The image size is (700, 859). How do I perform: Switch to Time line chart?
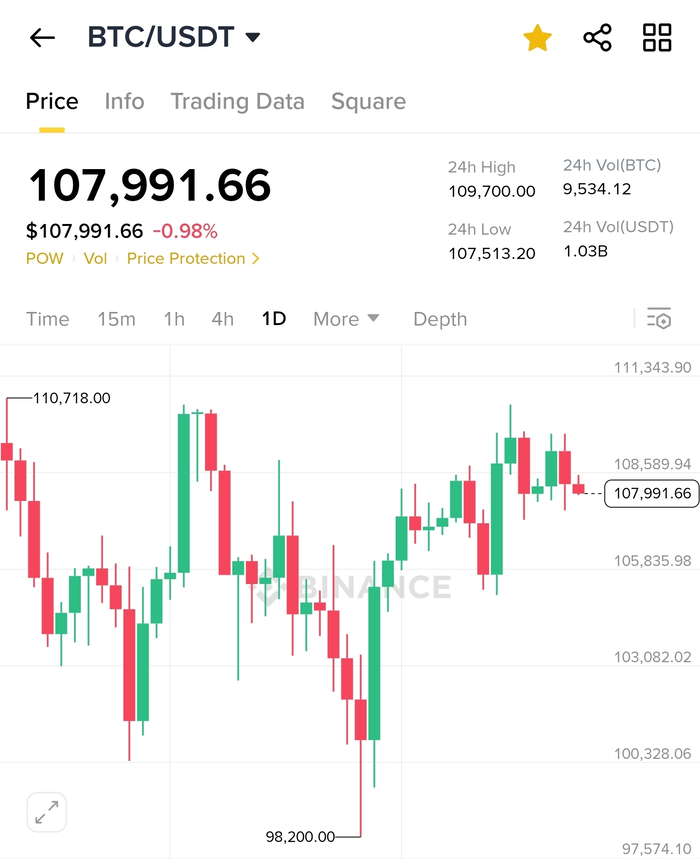pos(48,319)
